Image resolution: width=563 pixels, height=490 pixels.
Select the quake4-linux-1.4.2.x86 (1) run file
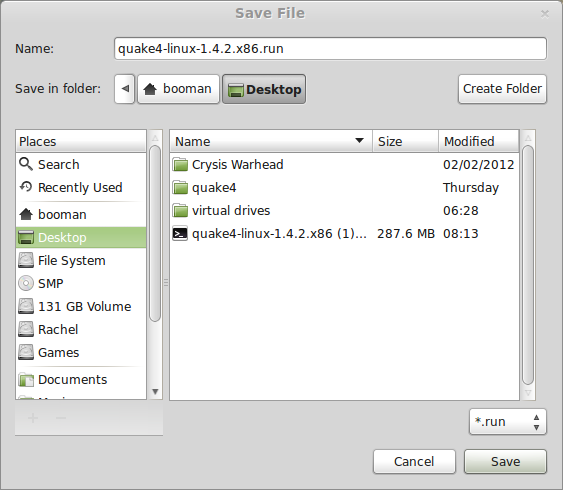[x=344, y=233]
